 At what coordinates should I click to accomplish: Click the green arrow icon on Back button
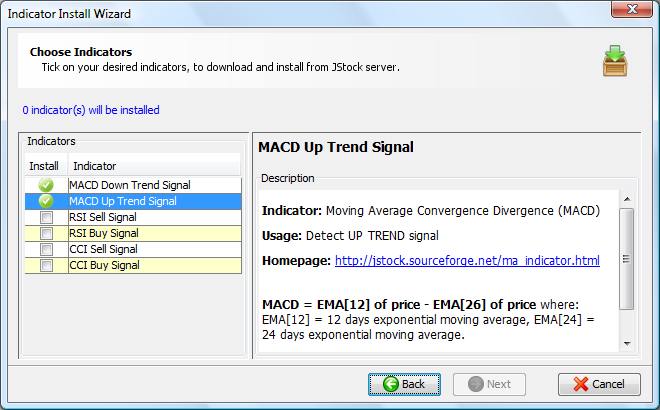(391, 384)
